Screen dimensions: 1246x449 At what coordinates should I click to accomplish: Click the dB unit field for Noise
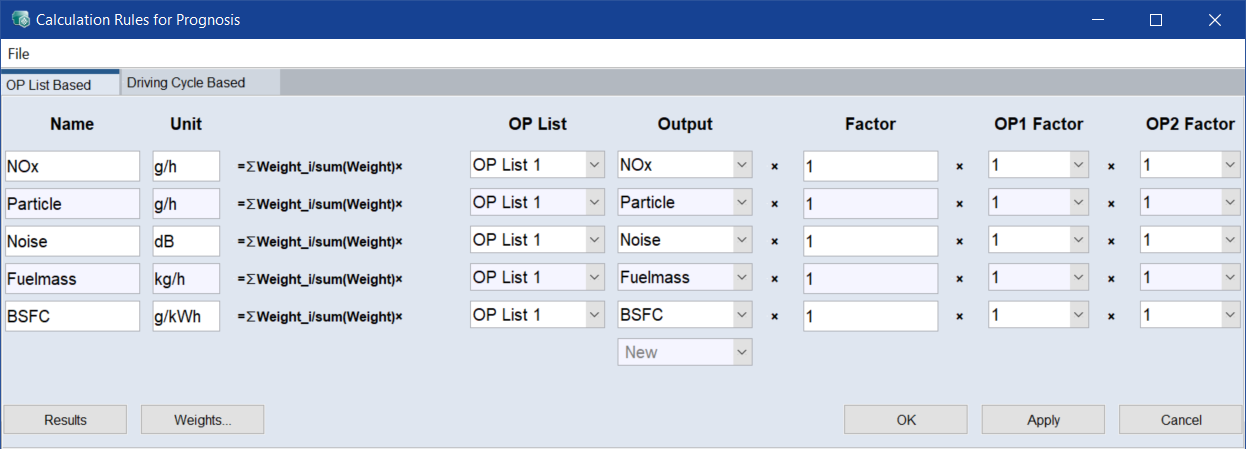click(x=186, y=241)
